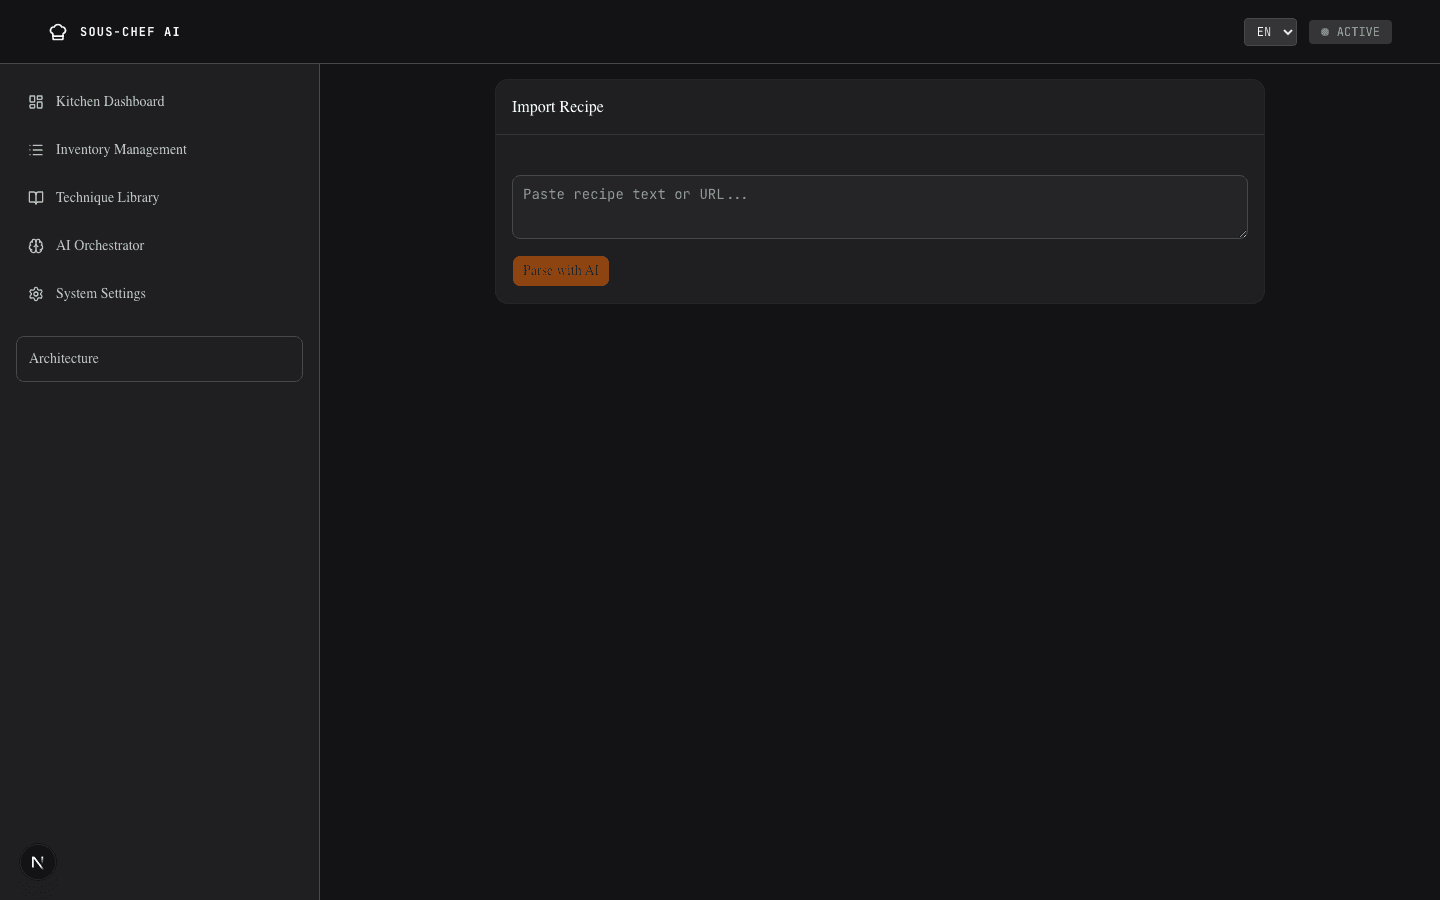Image resolution: width=1440 pixels, height=900 pixels.
Task: Click the ACTIVE status dot indicator
Action: pos(1325,32)
